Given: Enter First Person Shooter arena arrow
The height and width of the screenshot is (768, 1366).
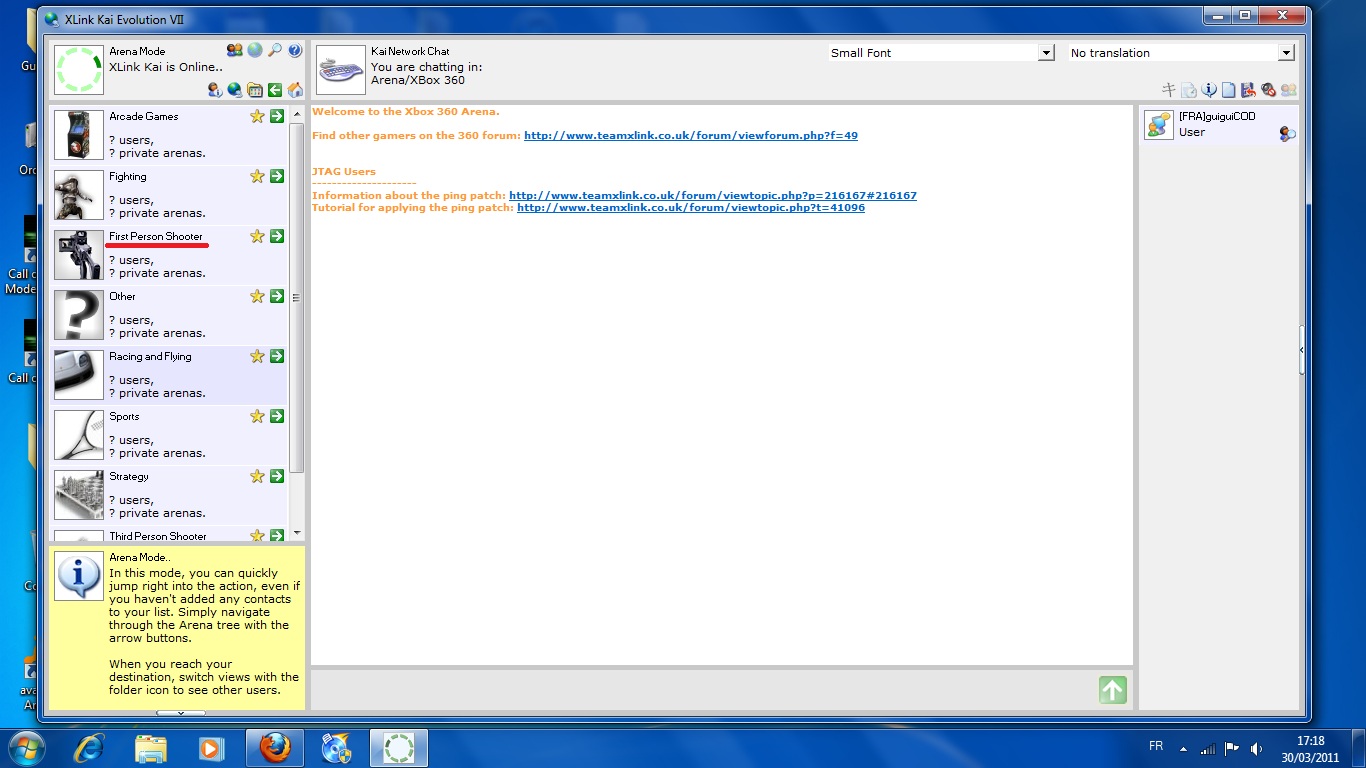Looking at the screenshot, I should (x=277, y=236).
